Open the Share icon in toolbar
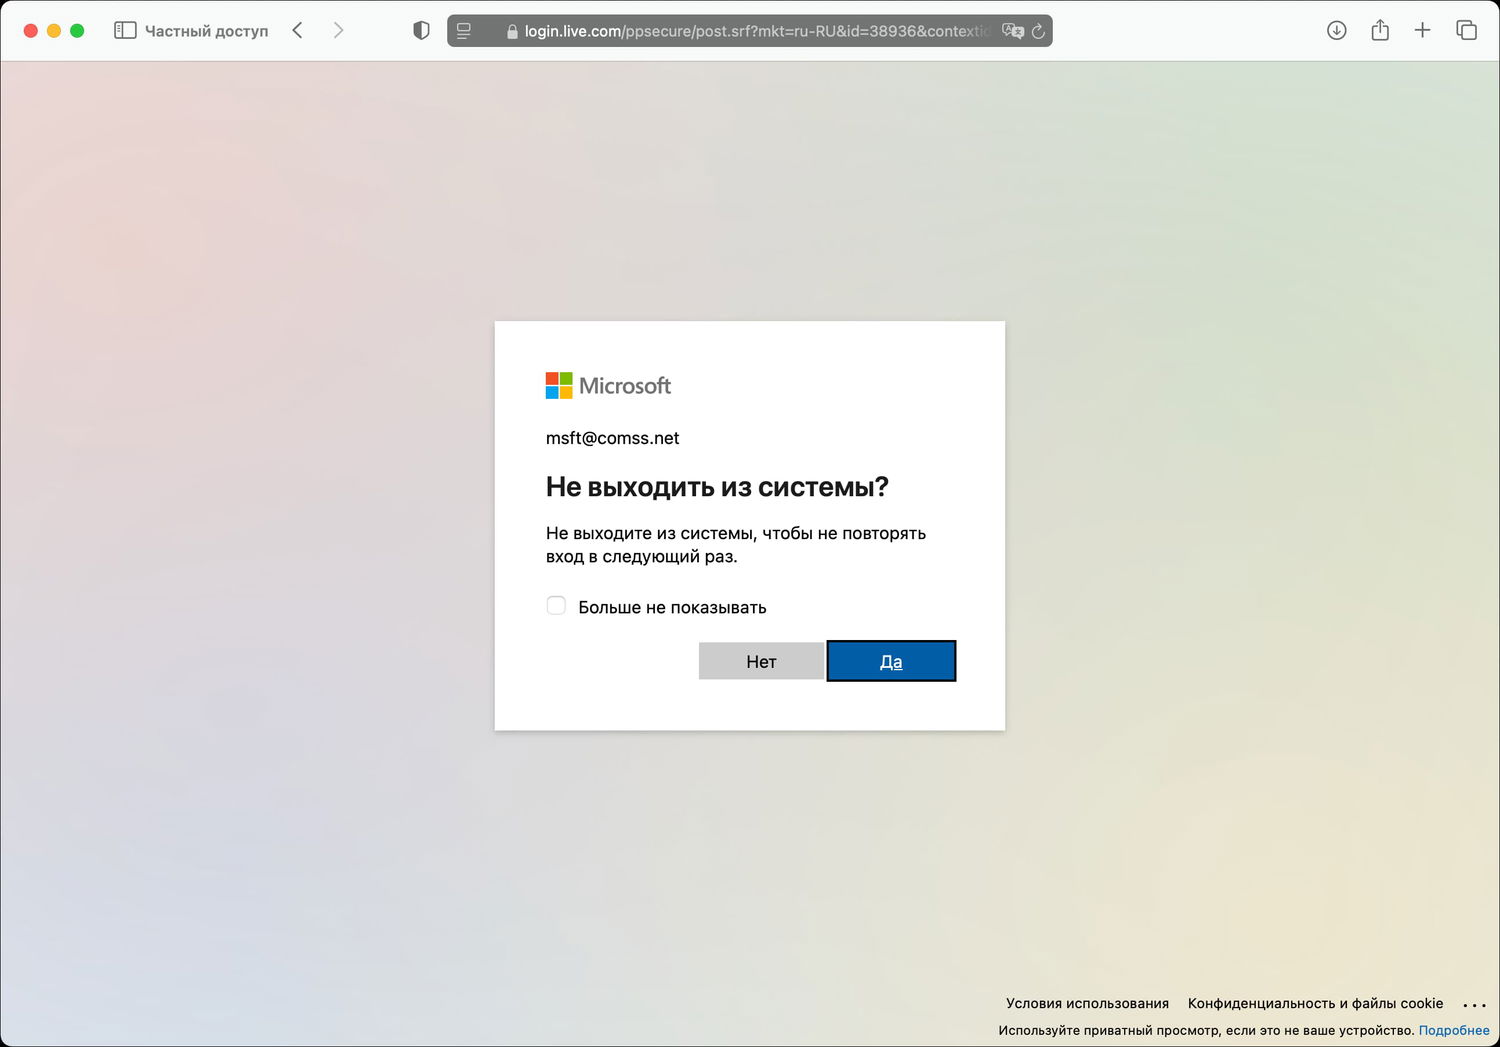Screen dimensions: 1500x1047 coord(1380,30)
